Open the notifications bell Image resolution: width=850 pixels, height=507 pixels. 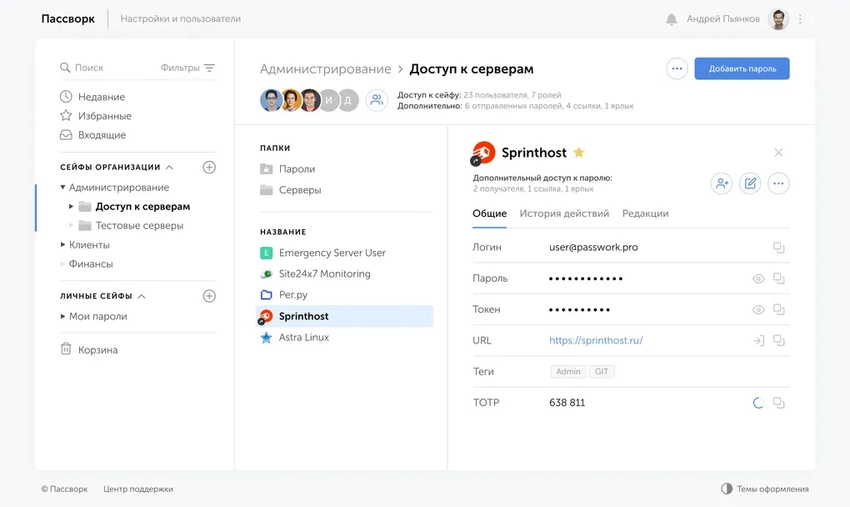click(x=671, y=19)
